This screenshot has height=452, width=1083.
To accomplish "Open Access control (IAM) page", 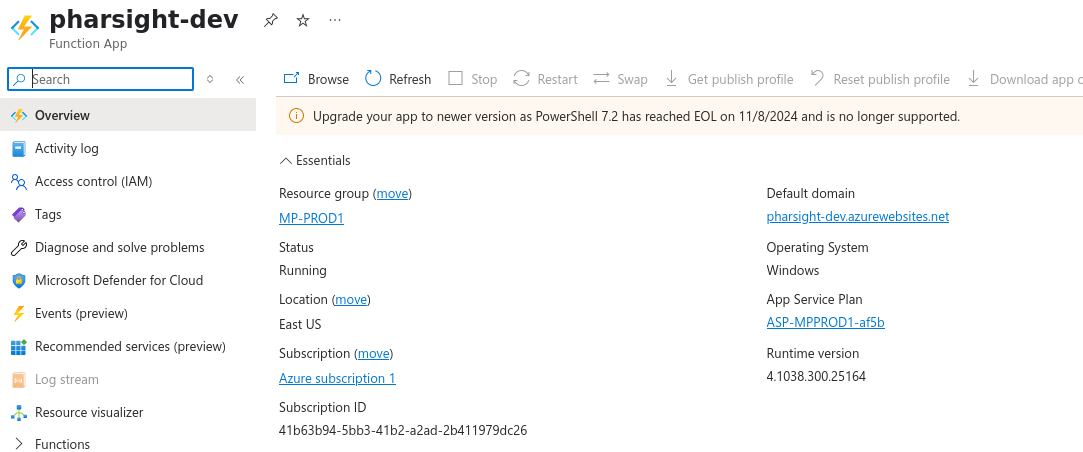I will point(93,181).
